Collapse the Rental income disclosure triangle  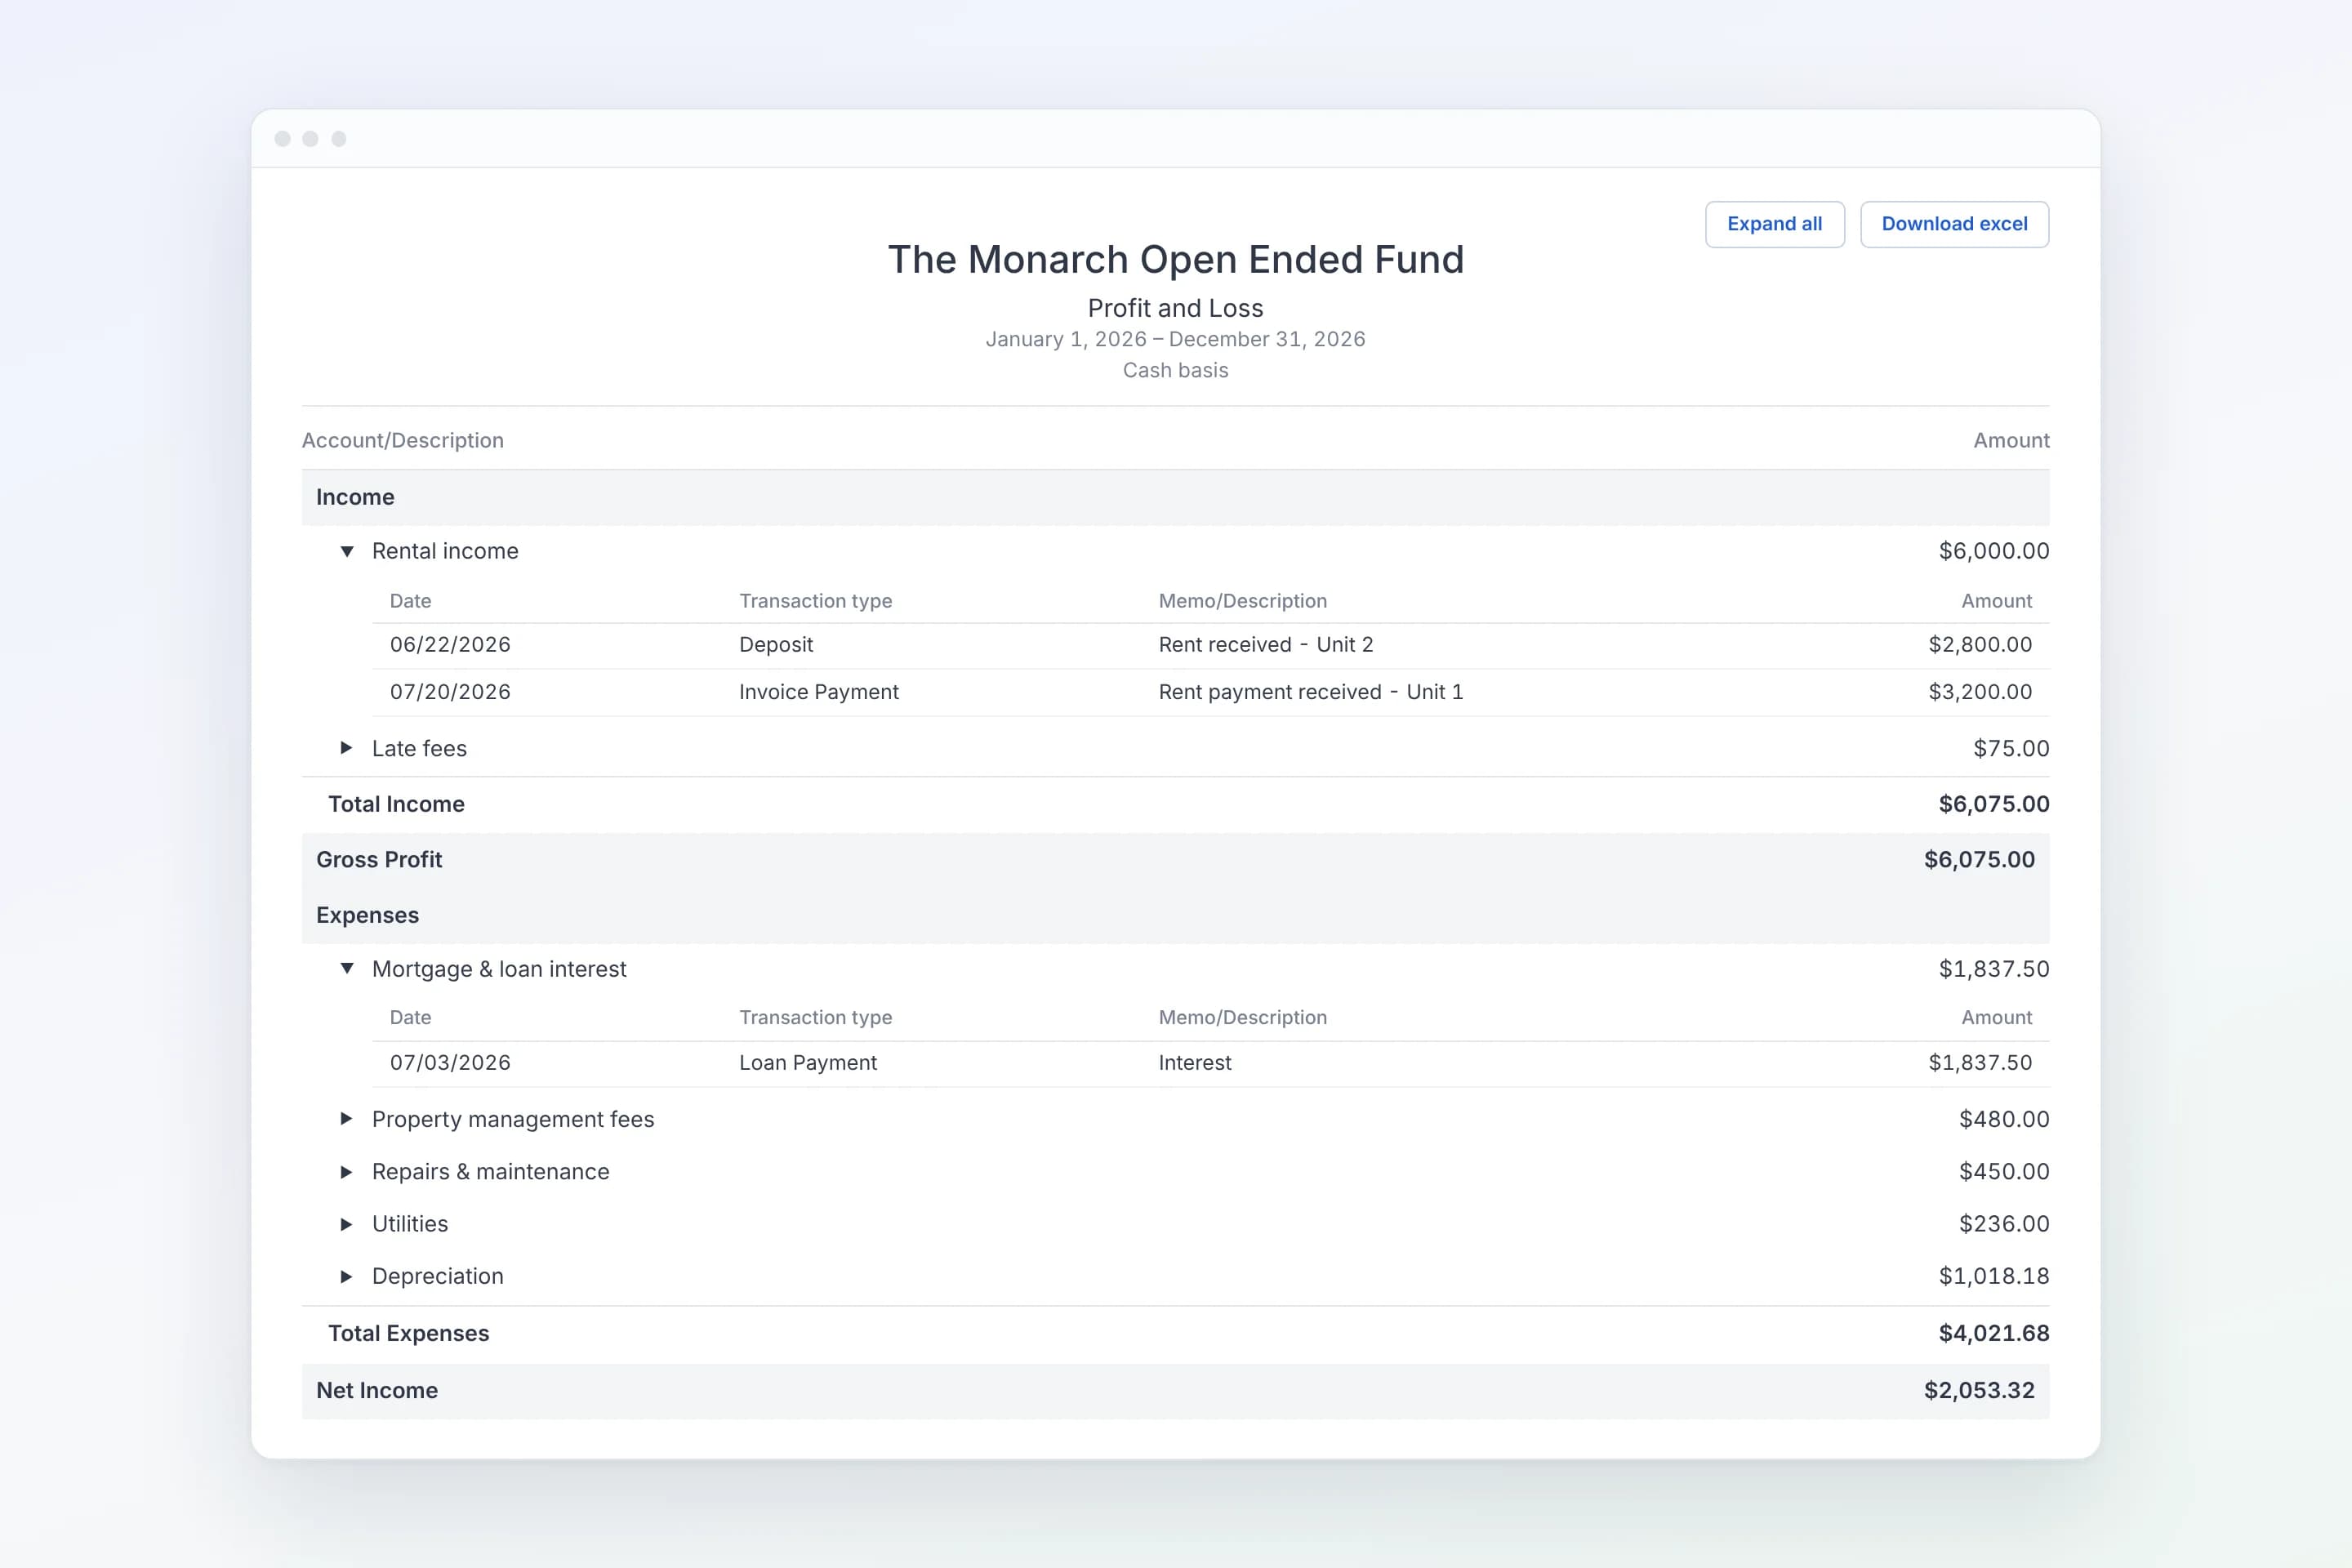coord(347,551)
